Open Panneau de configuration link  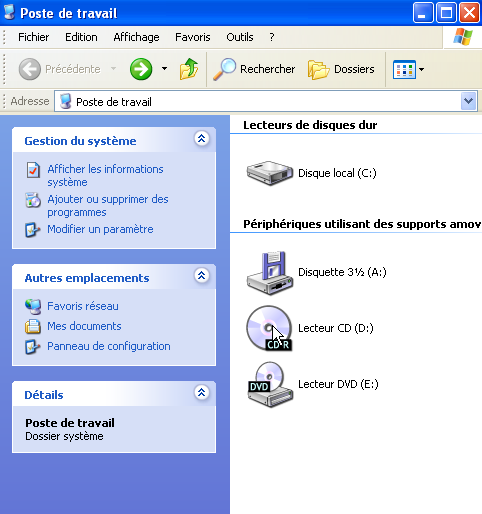109,346
